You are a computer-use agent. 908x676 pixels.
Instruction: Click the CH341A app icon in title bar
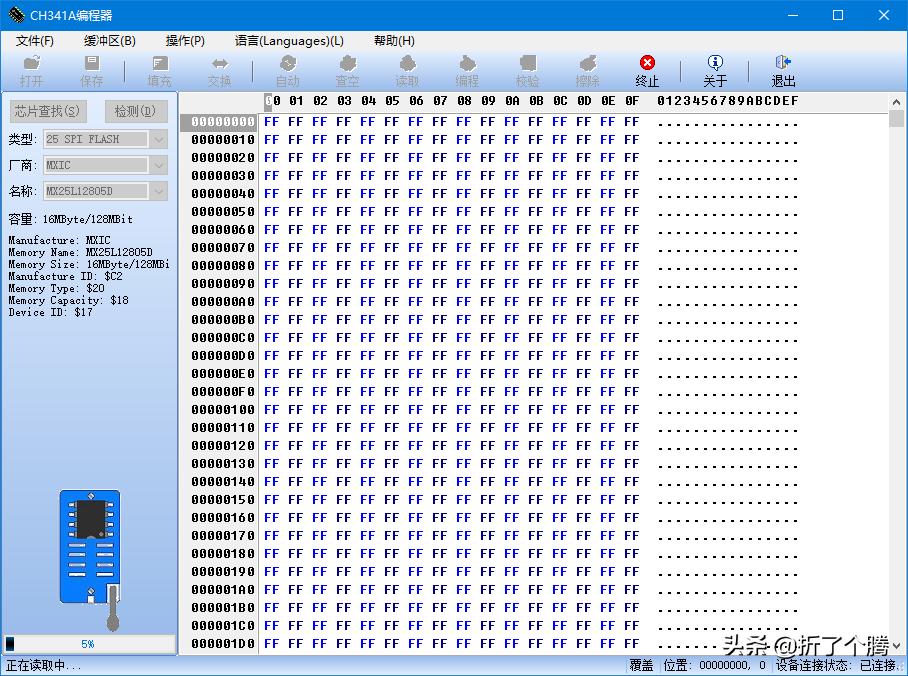(x=16, y=15)
